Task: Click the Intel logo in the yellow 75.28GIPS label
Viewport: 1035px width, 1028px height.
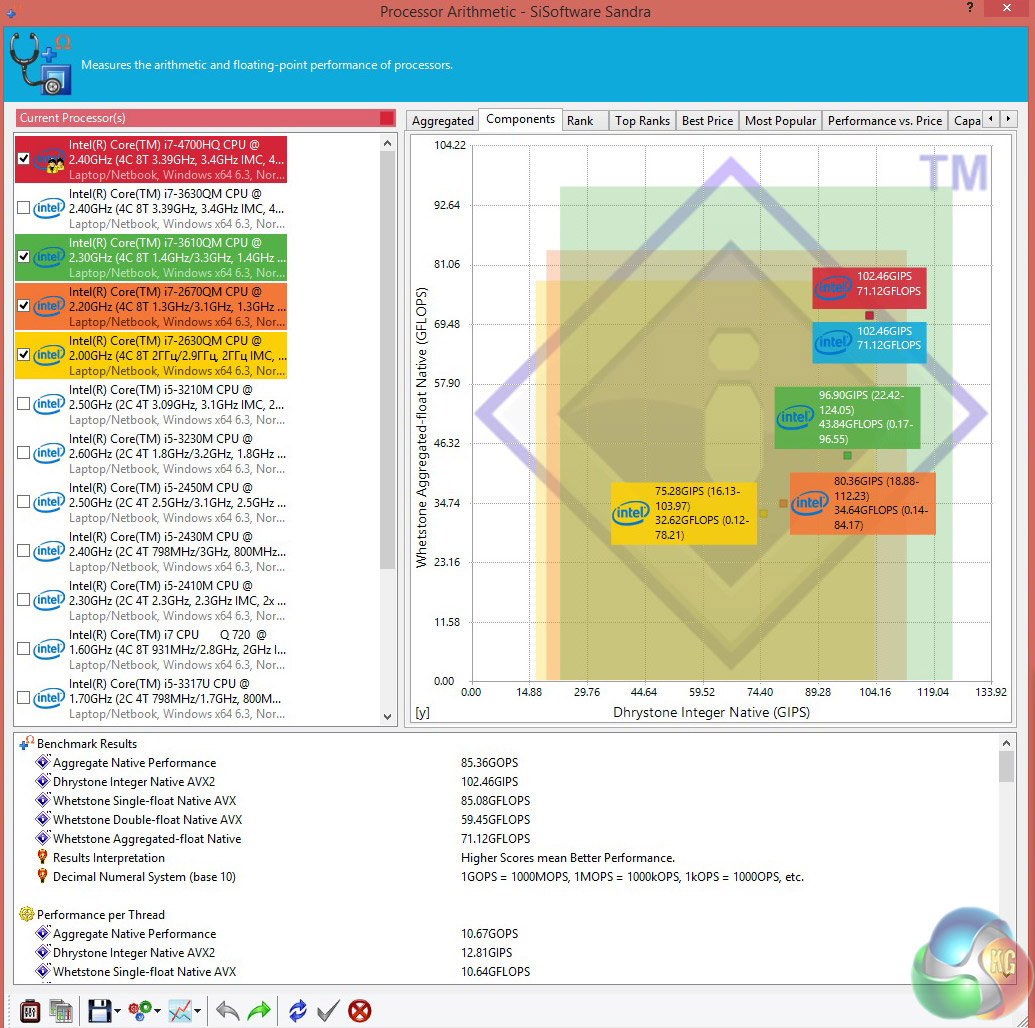Action: click(x=631, y=512)
